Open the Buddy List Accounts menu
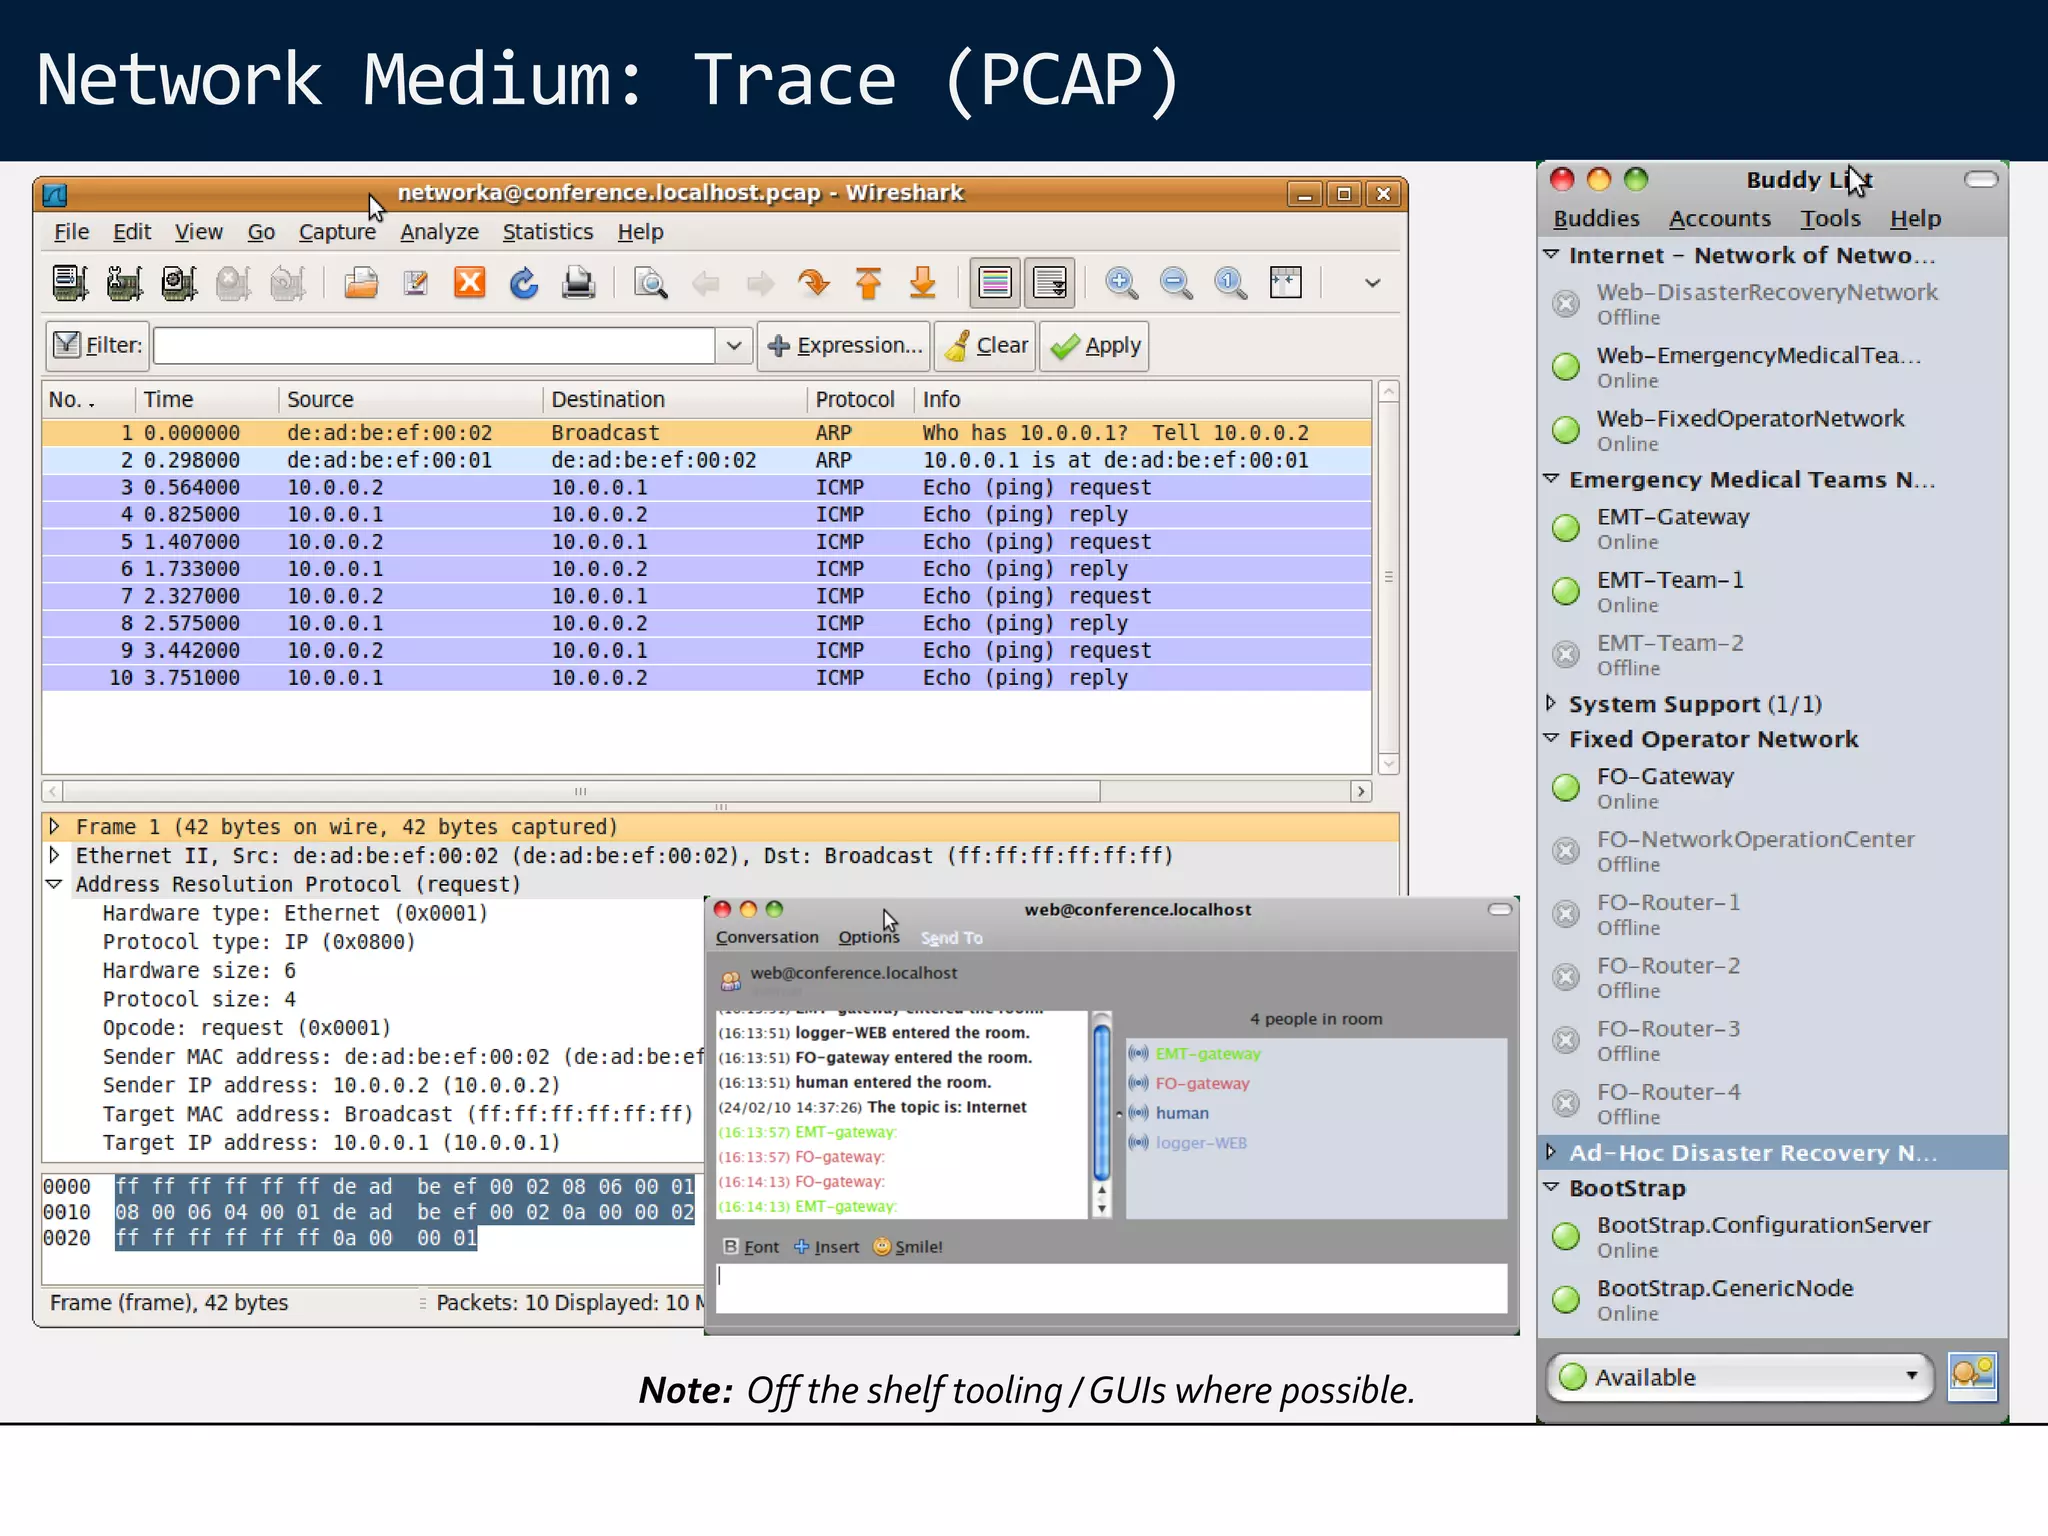2048x1536 pixels. click(1719, 219)
